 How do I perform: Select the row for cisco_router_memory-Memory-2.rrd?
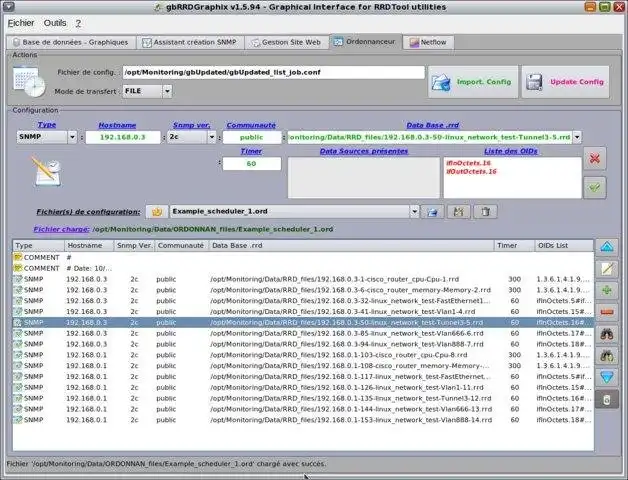pos(303,290)
